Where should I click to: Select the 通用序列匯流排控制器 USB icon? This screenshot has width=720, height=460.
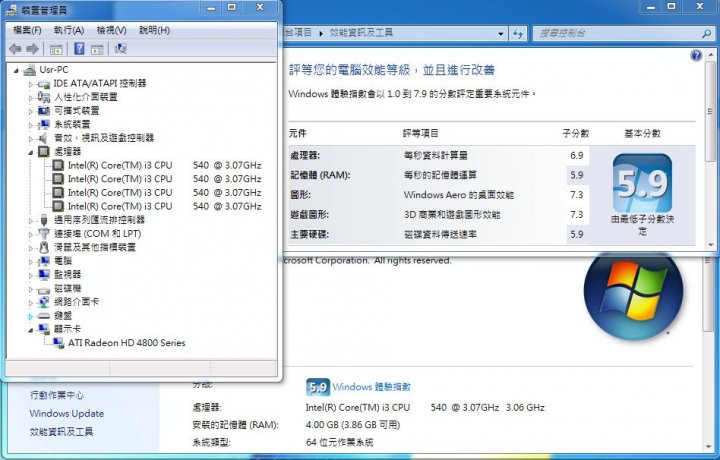click(x=44, y=220)
